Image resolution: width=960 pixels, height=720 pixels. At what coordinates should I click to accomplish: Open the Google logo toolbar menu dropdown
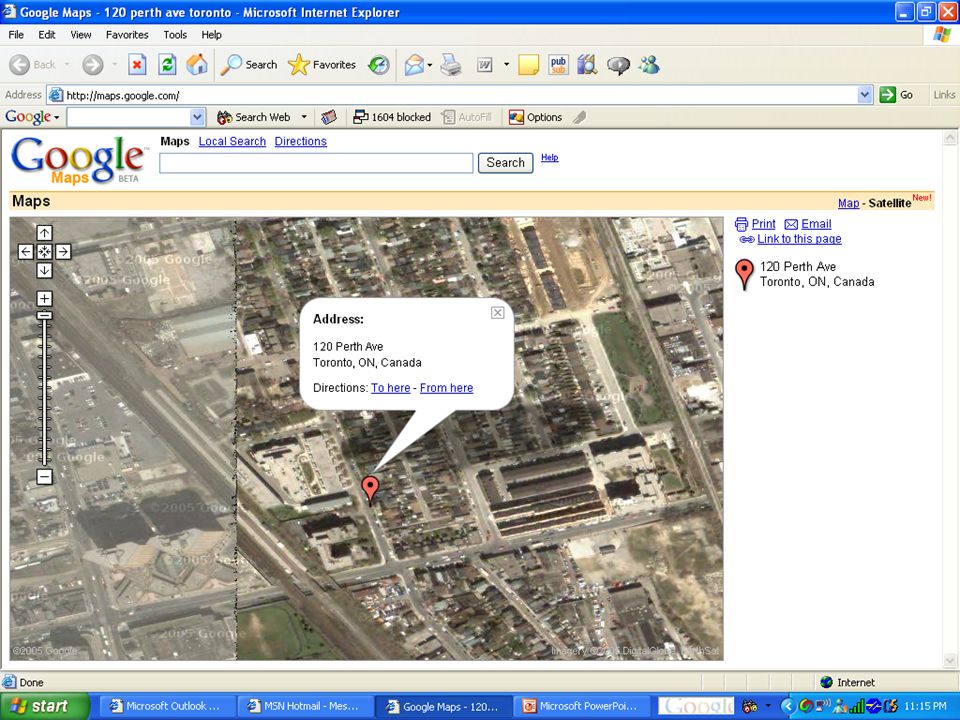[x=56, y=117]
